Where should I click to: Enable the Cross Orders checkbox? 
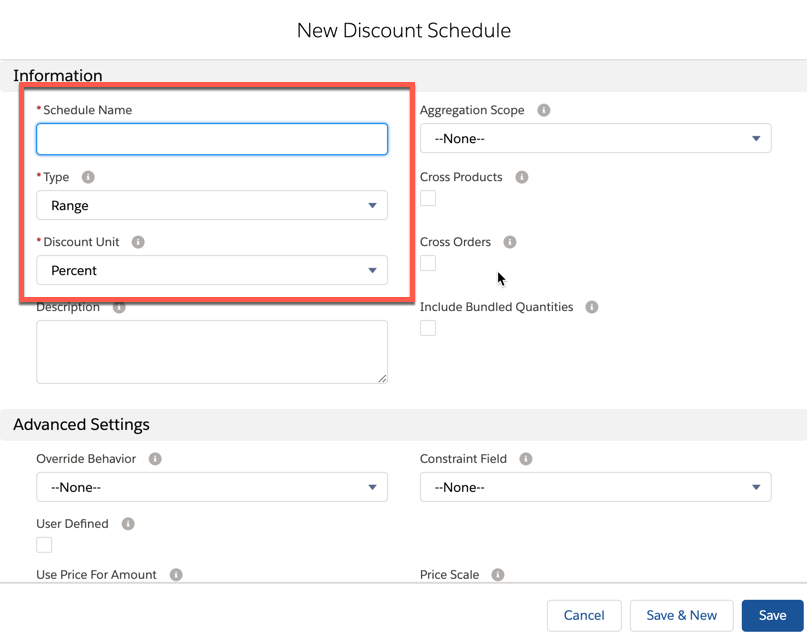[x=428, y=263]
